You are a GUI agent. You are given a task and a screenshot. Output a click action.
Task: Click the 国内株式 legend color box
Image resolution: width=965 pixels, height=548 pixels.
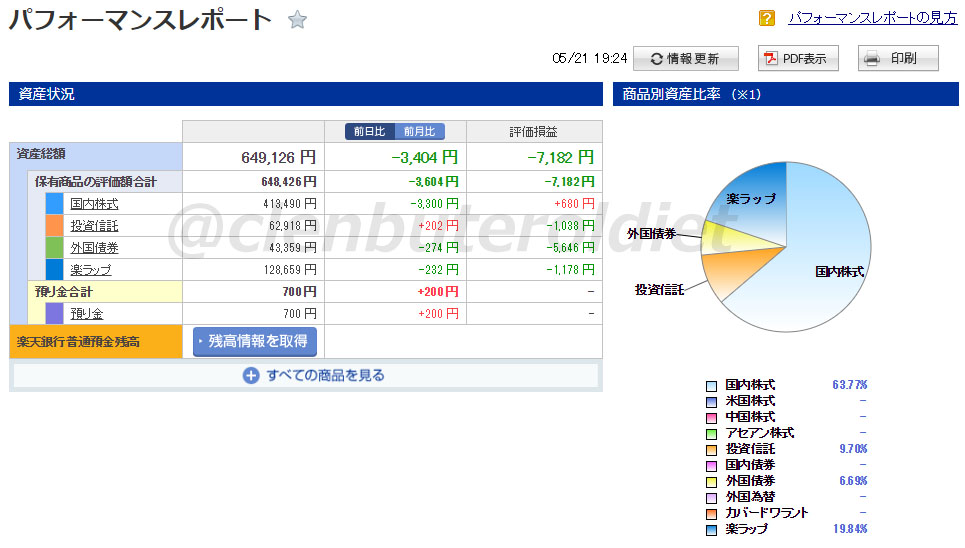[711, 386]
